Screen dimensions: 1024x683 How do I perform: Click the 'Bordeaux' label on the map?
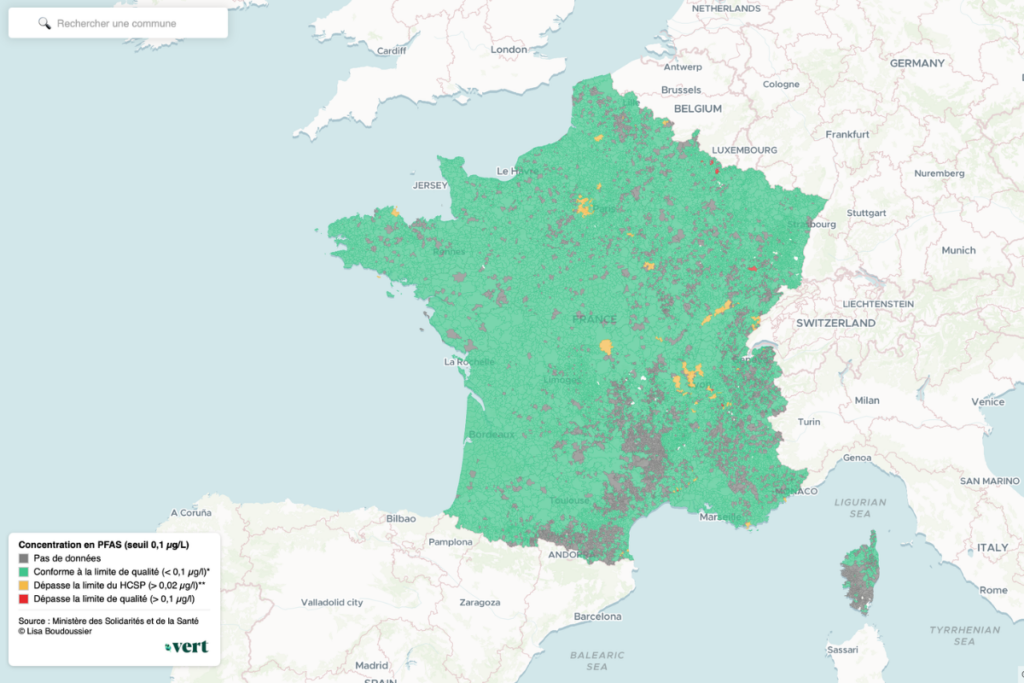(492, 435)
